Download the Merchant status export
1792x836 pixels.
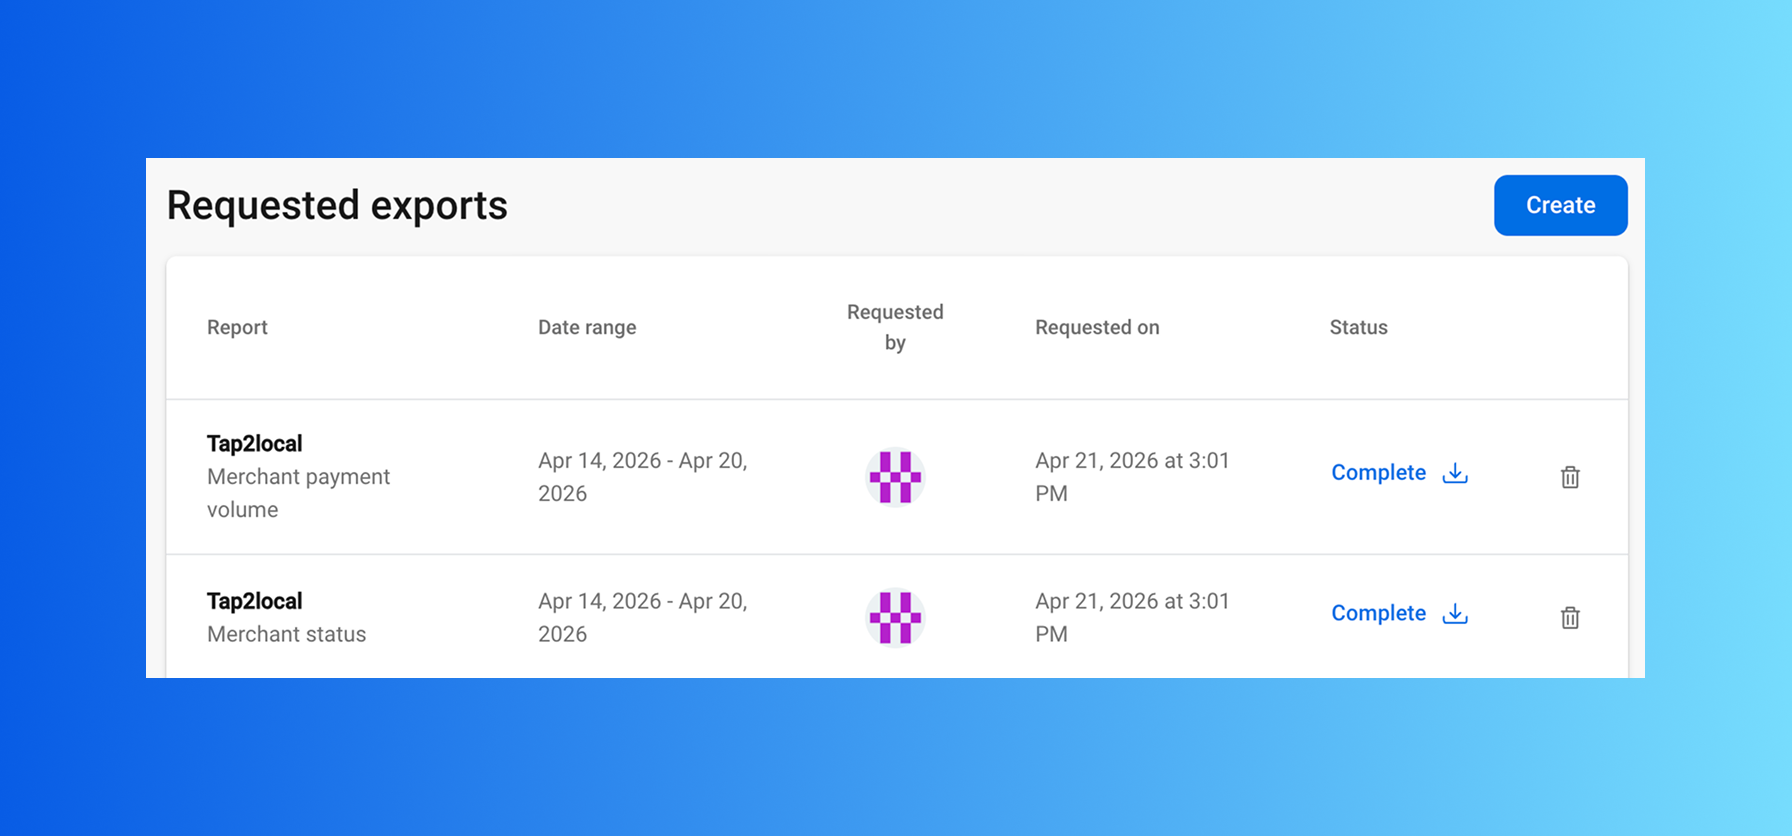(x=1455, y=614)
